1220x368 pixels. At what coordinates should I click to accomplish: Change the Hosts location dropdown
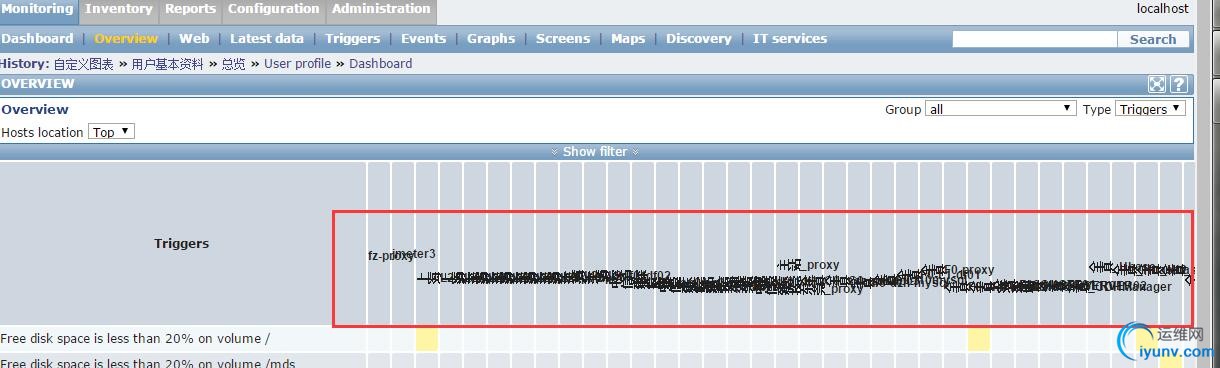coord(111,132)
